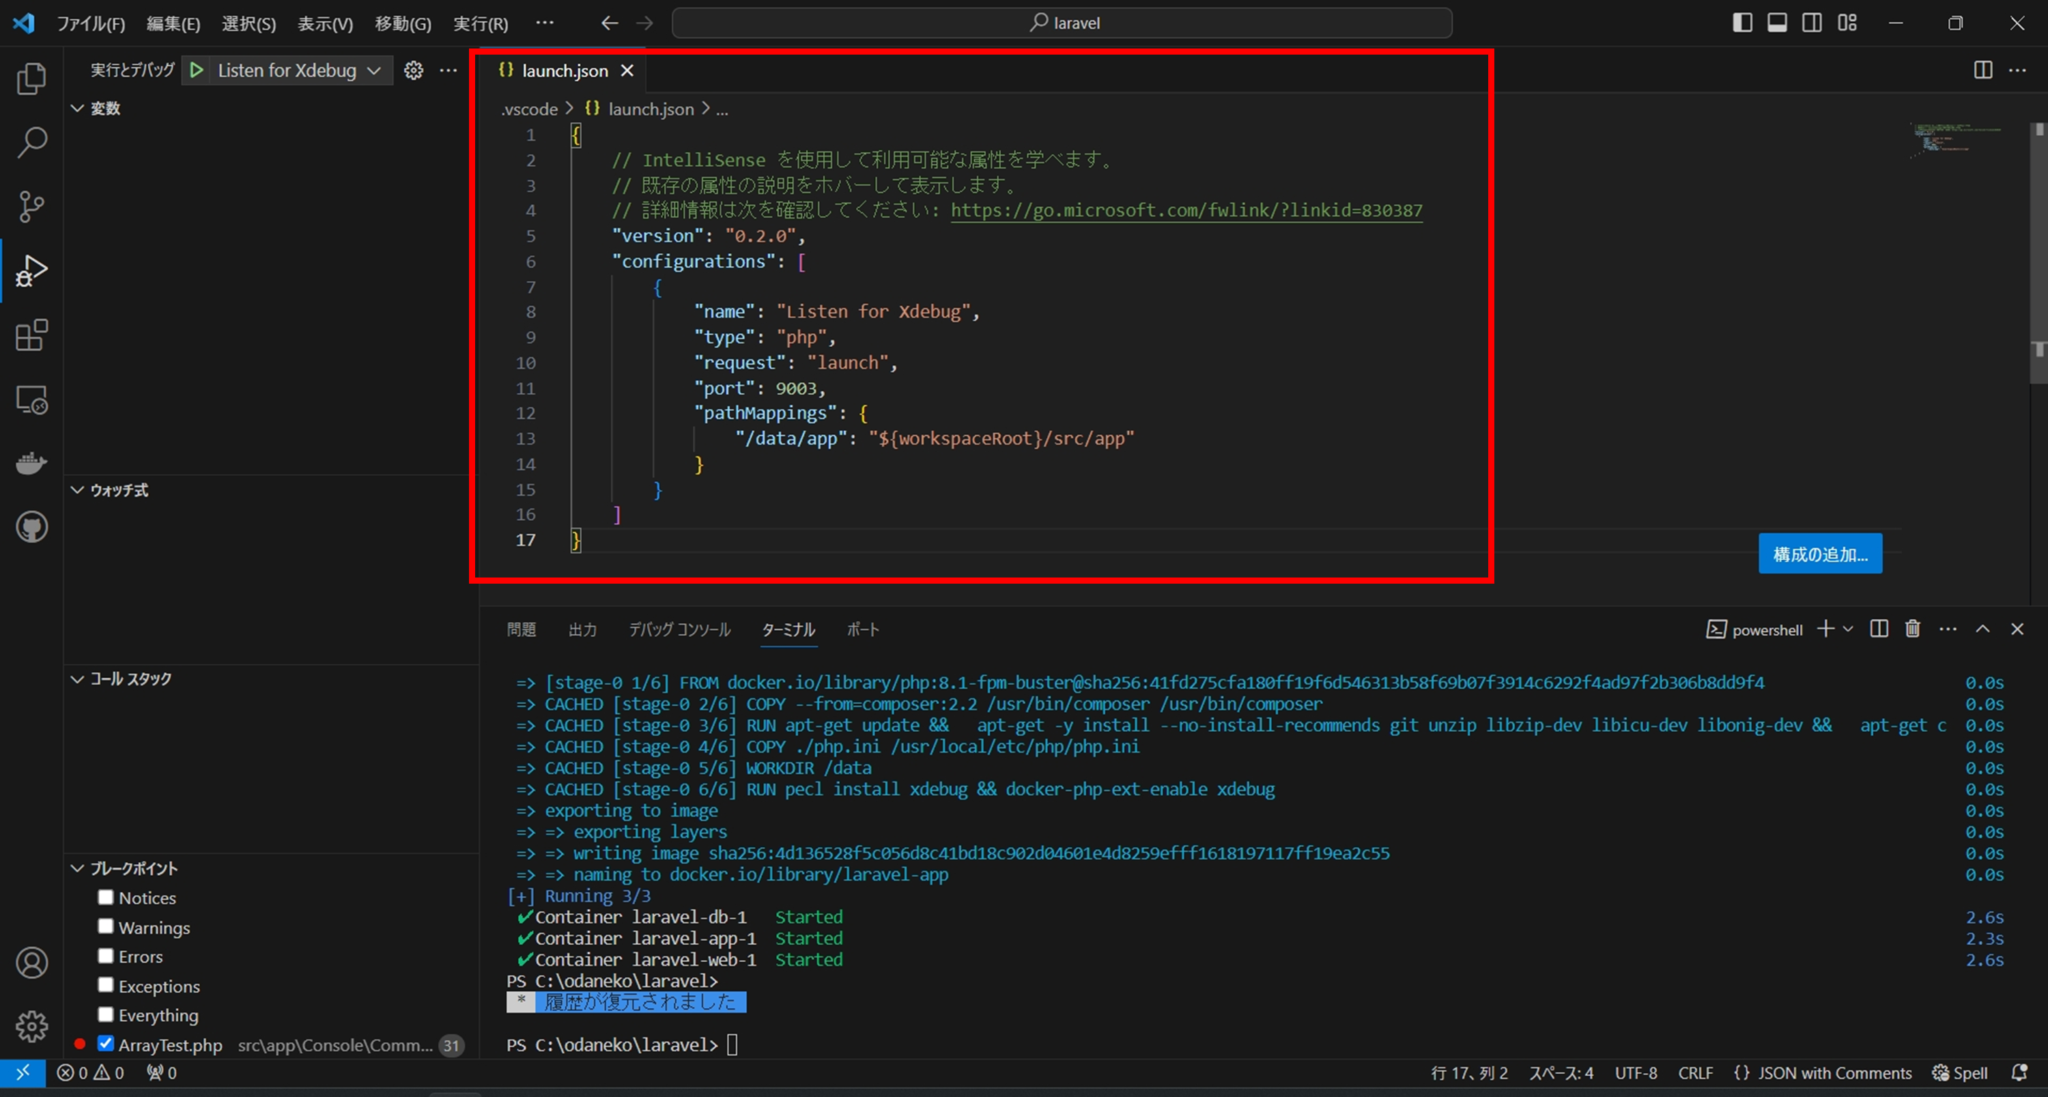
Task: Disable the ArrayTest.php breakpoint checkbox
Action: [106, 1044]
